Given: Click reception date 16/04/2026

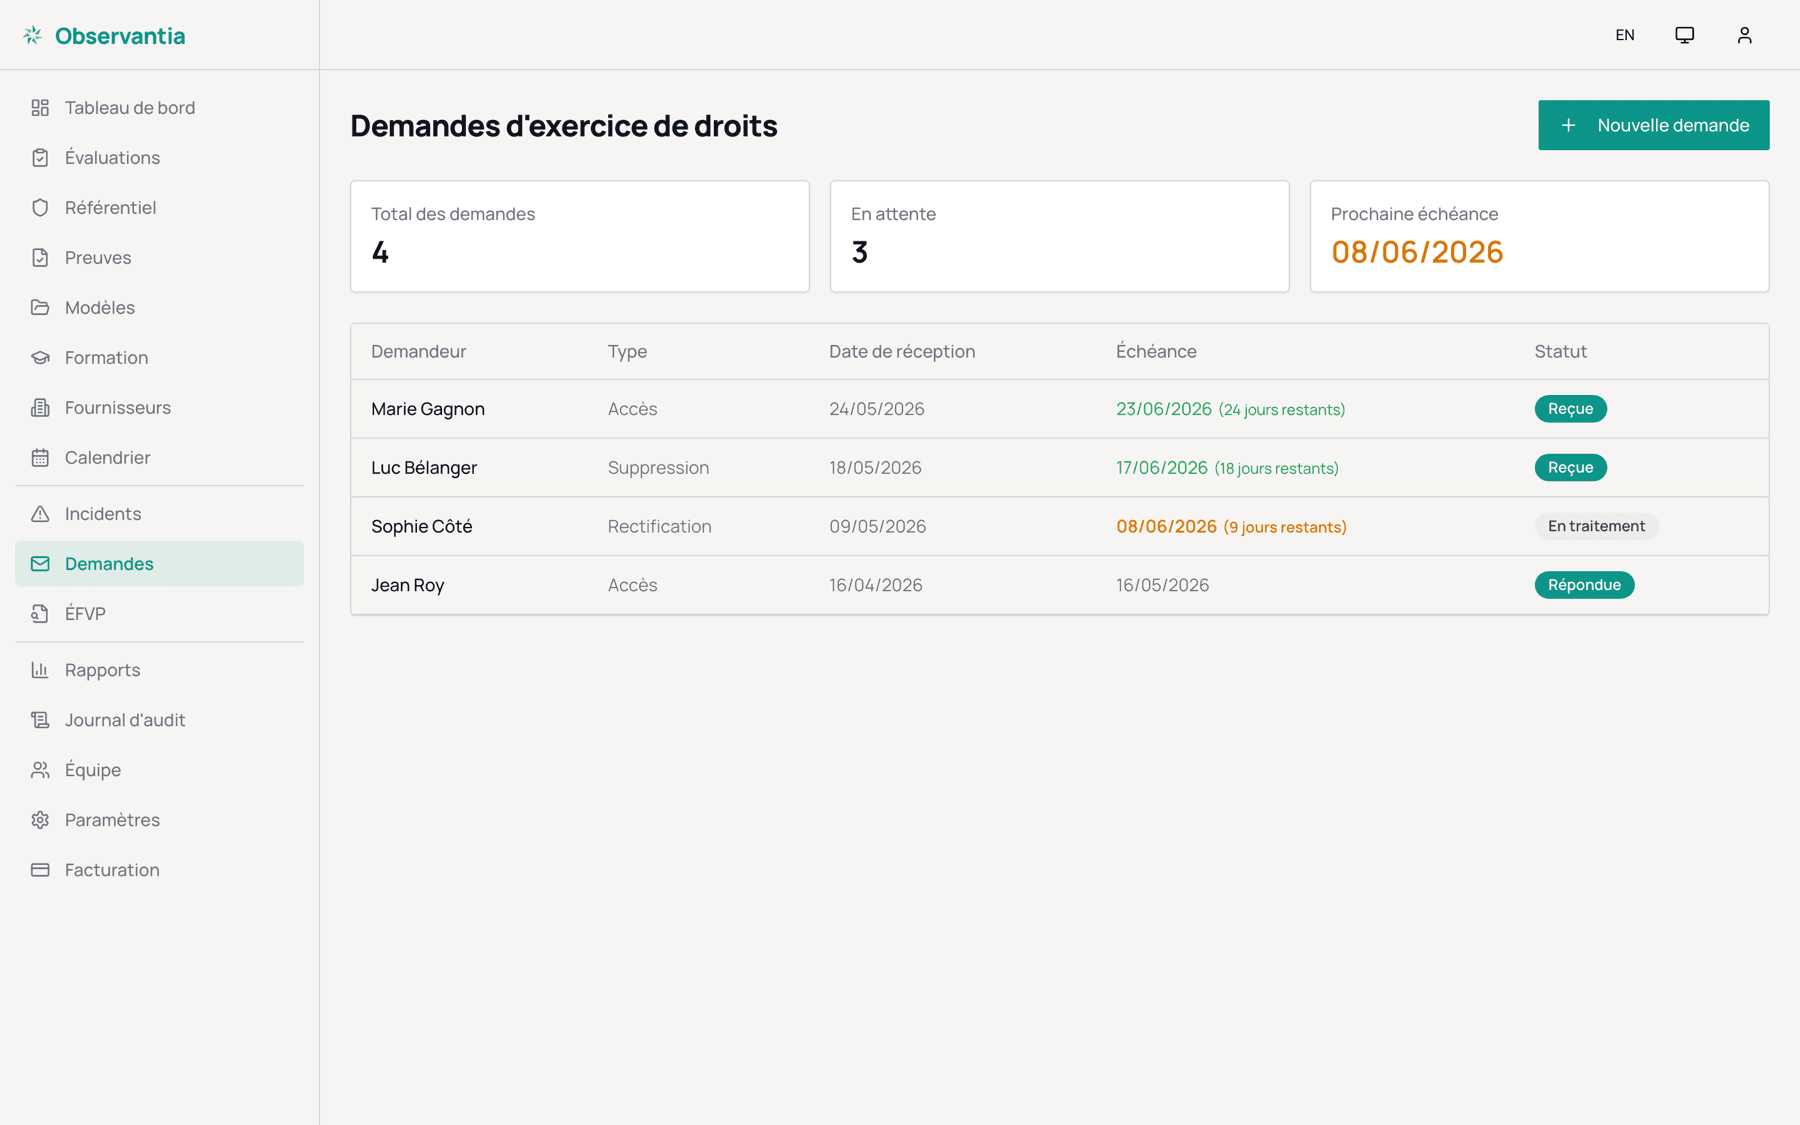Looking at the screenshot, I should pos(876,585).
